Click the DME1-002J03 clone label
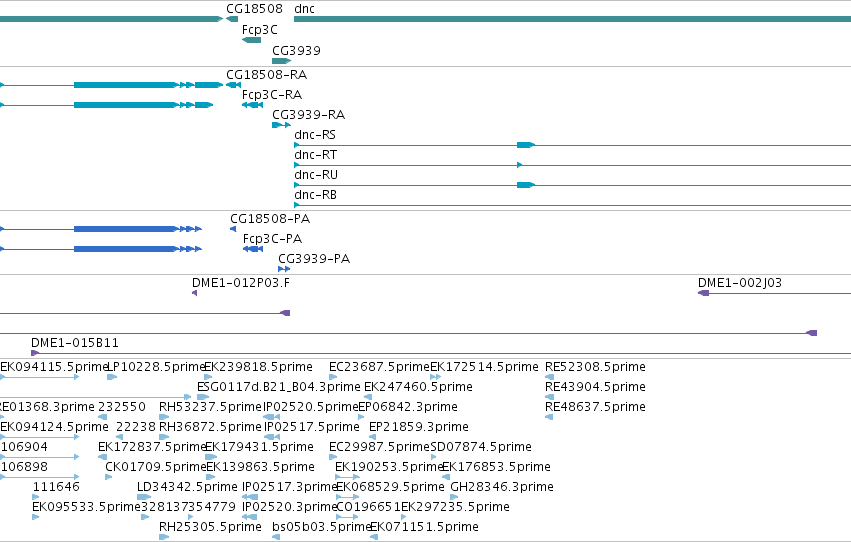851x542 pixels. pos(740,283)
